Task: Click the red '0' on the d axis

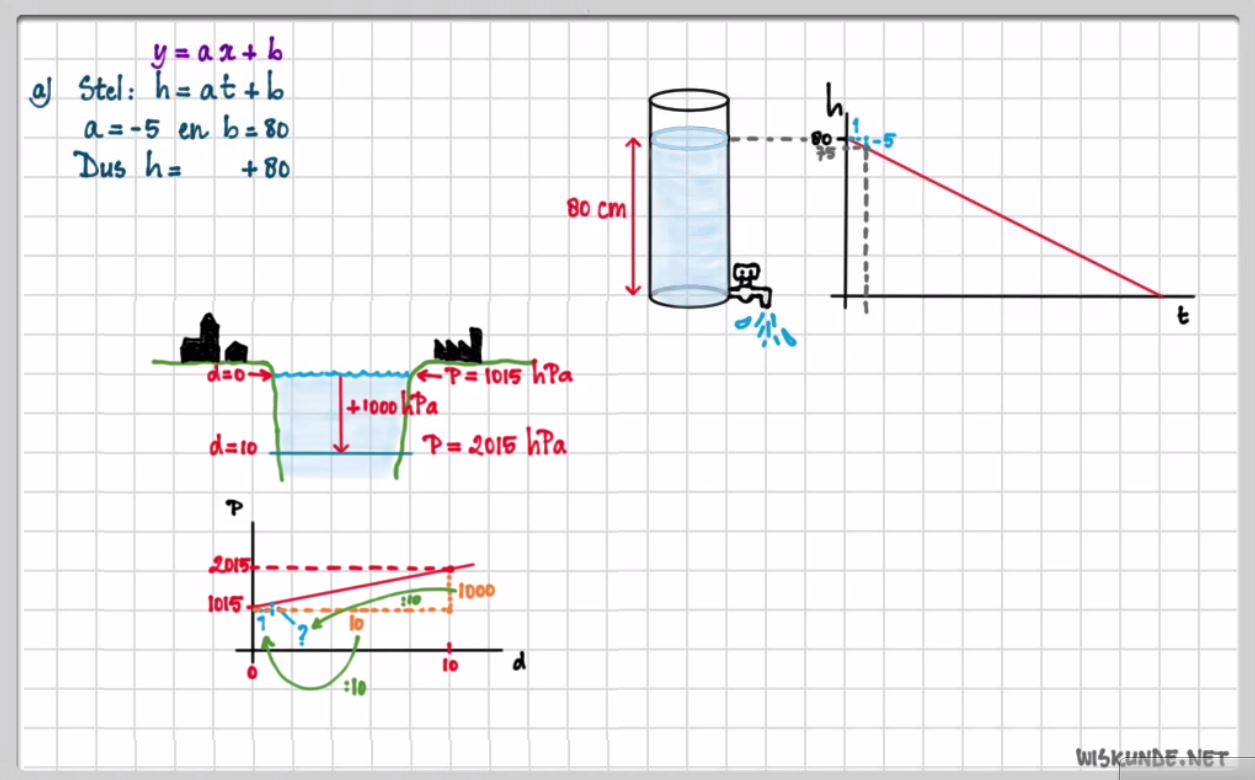Action: [251, 672]
